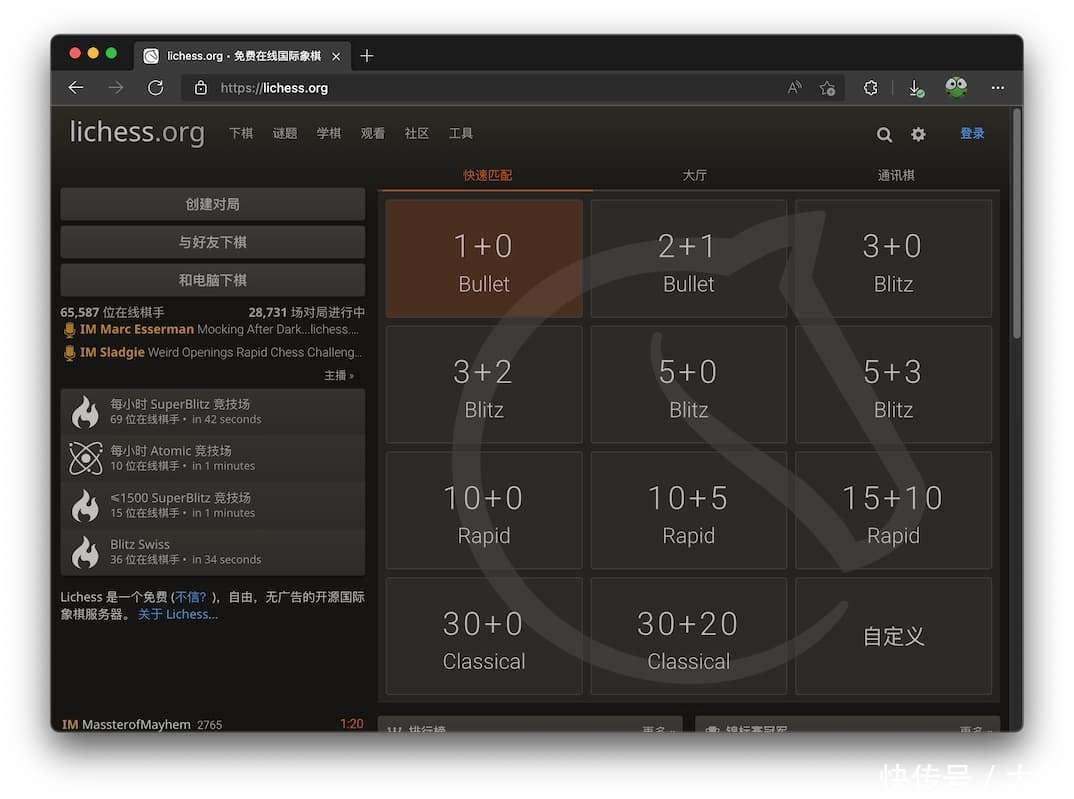The width and height of the screenshot is (1074, 799).
Task: Open the browser ellipsis menu
Action: [998, 88]
